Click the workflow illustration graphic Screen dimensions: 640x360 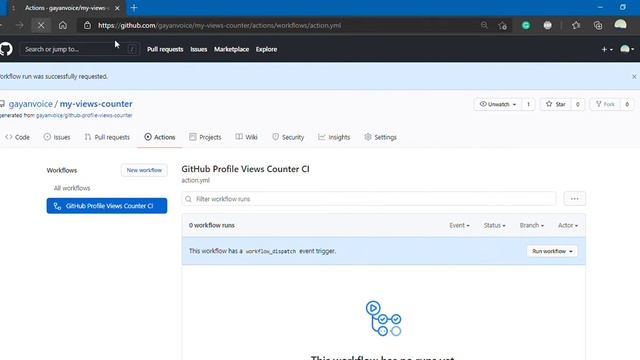(383, 318)
